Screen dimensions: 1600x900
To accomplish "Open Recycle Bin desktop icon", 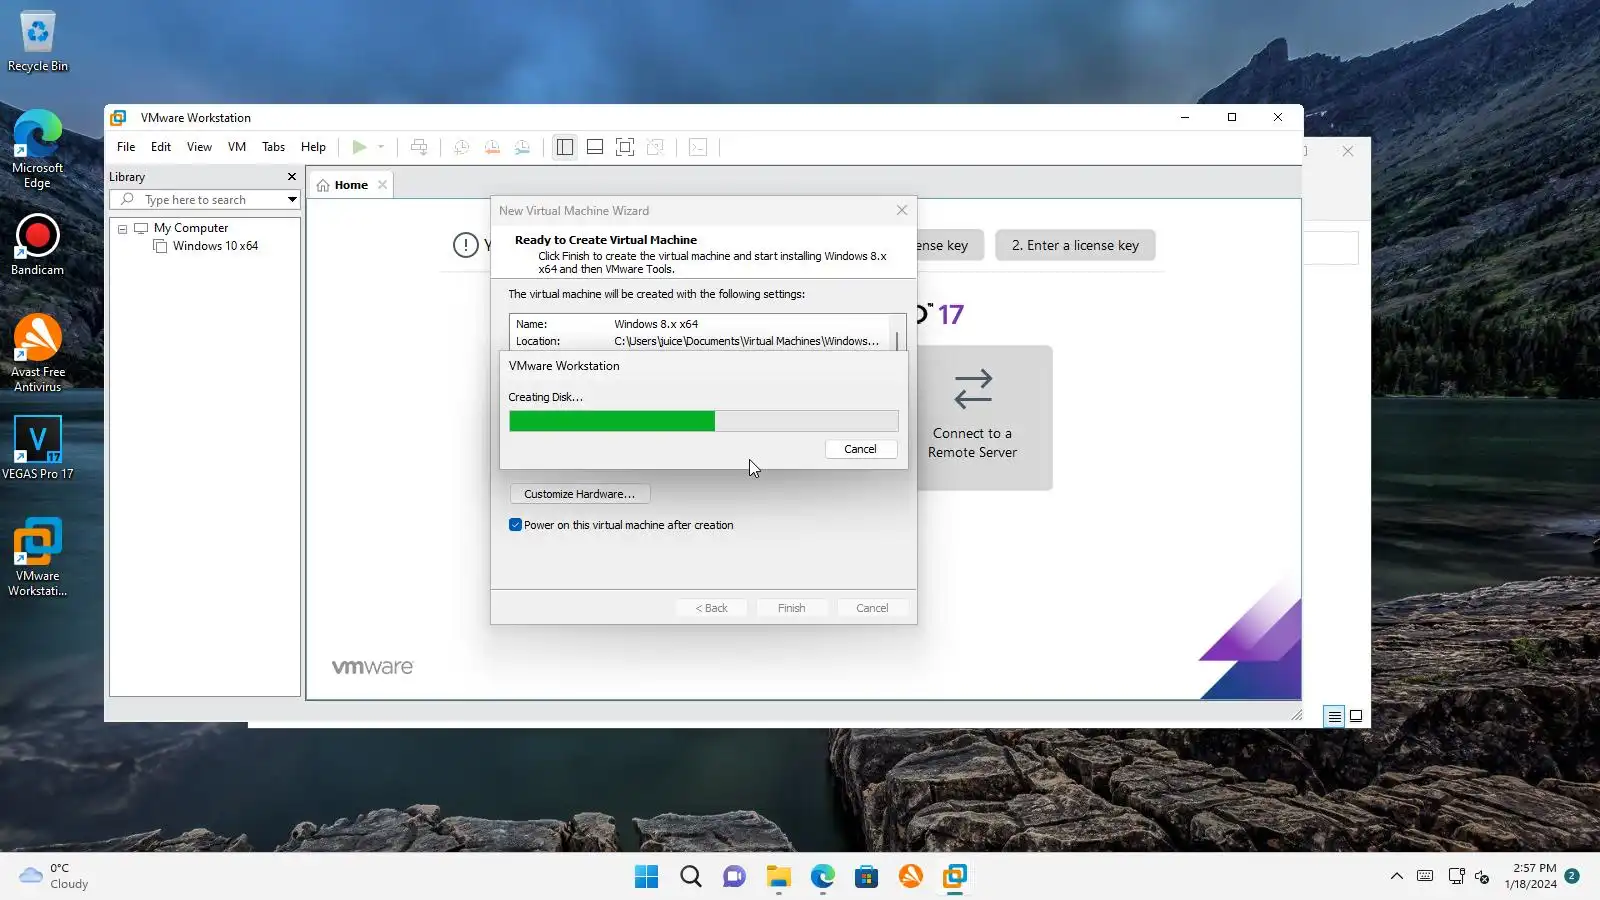I will pos(38,42).
